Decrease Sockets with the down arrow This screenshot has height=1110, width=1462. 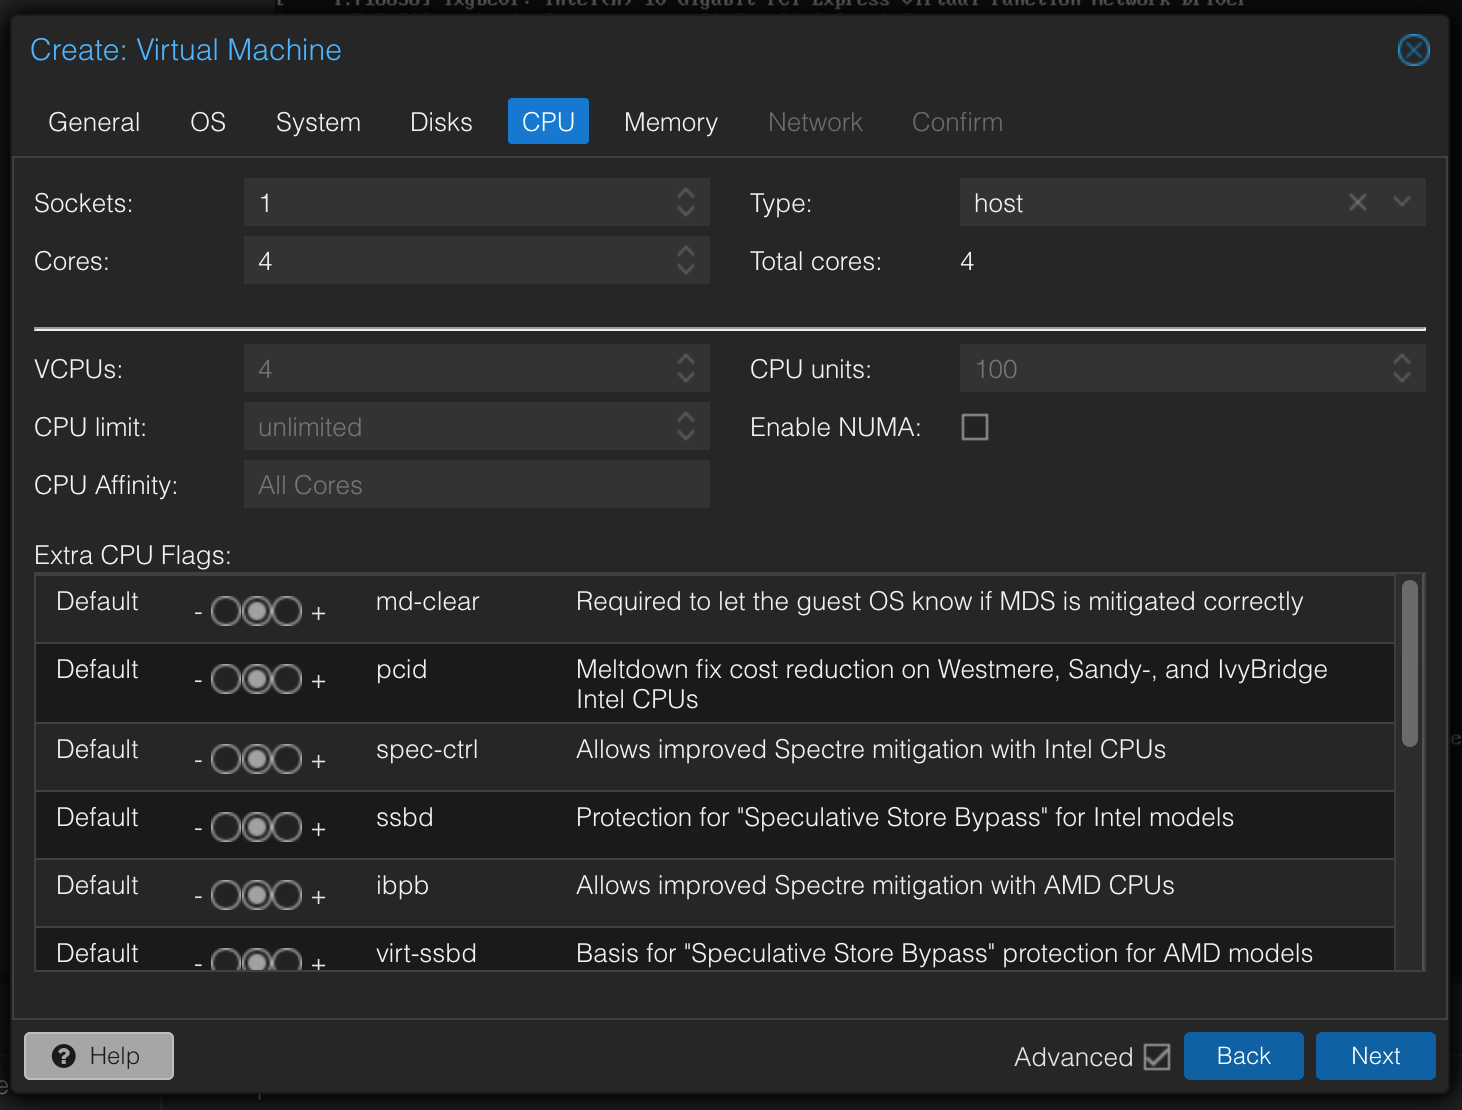686,211
